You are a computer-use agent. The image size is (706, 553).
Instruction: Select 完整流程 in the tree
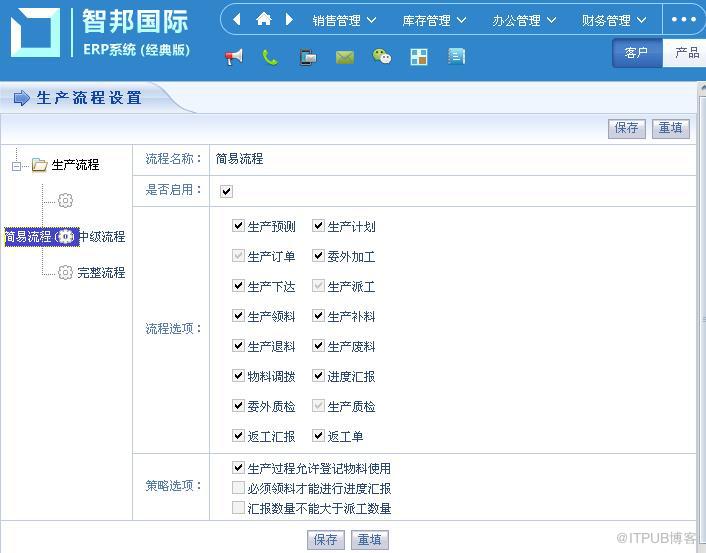[101, 272]
